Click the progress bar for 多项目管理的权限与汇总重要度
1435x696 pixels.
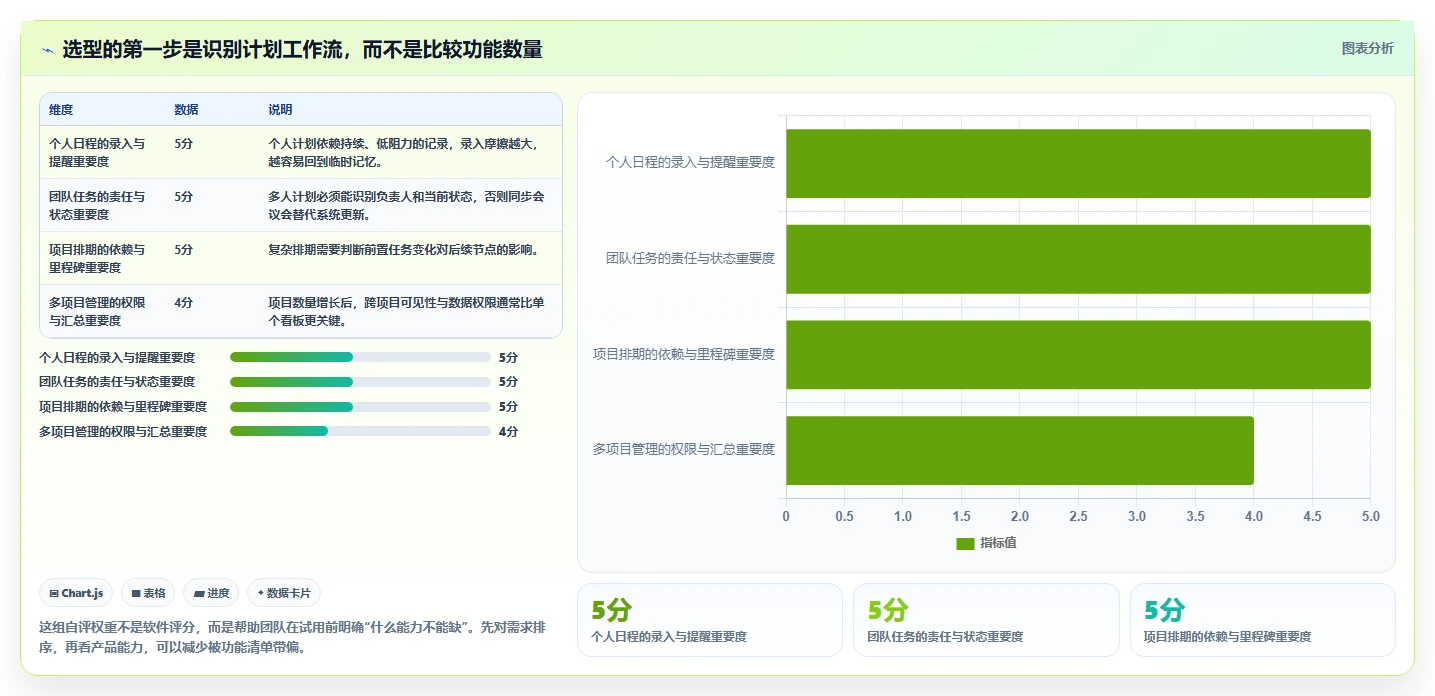[360, 431]
